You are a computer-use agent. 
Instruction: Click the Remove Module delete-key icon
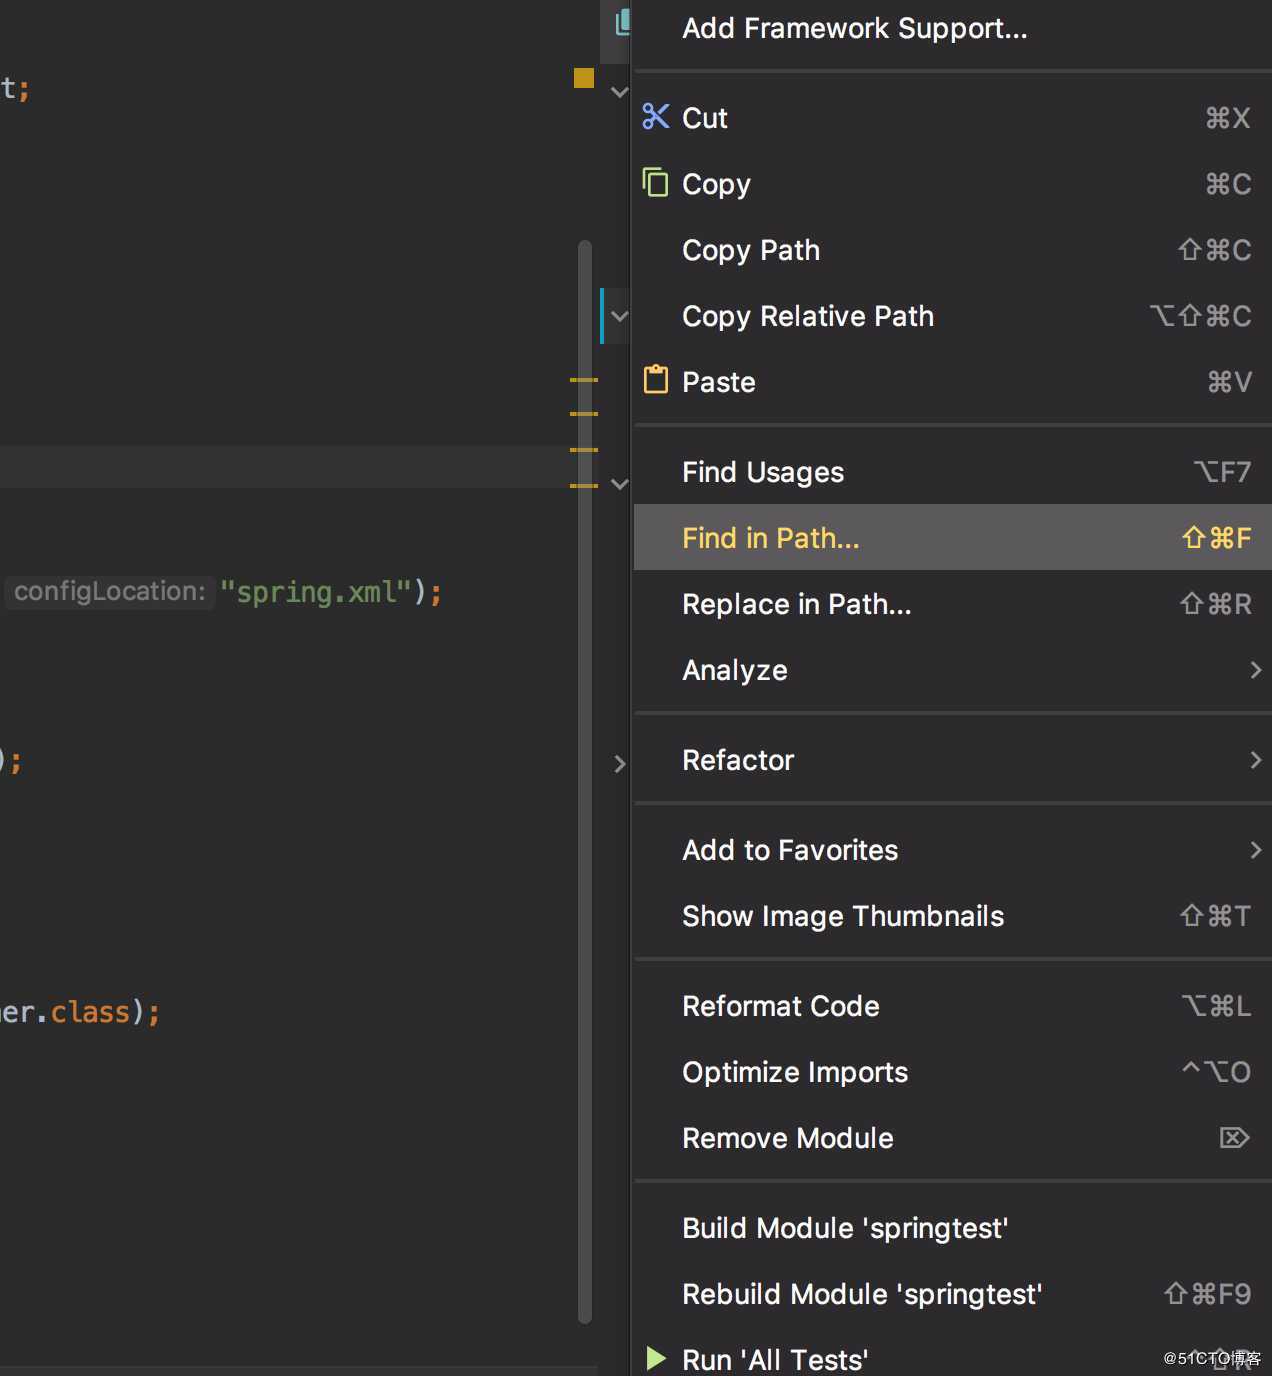[1235, 1138]
